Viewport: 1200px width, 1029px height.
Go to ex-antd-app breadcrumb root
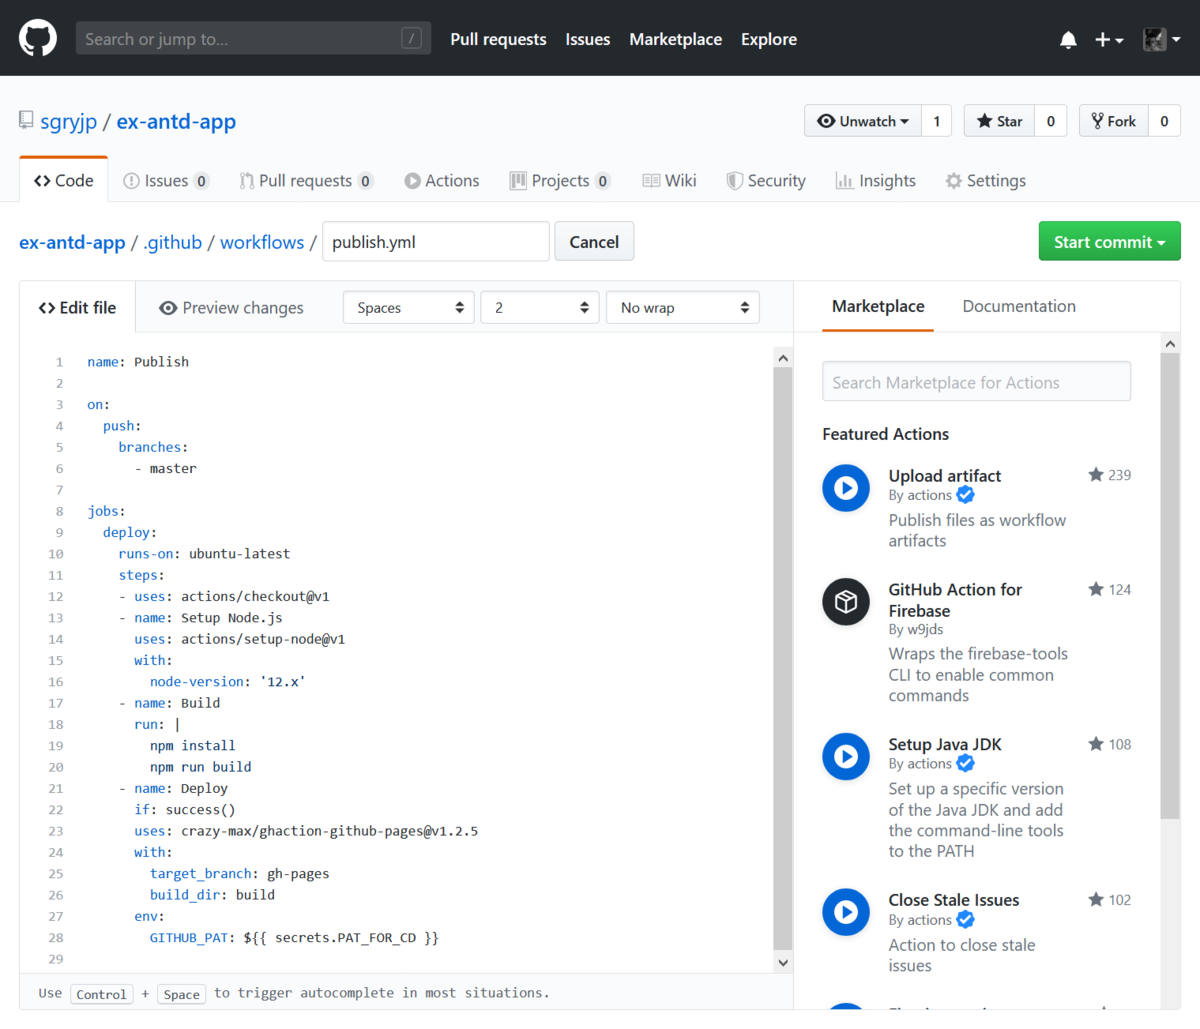(72, 242)
